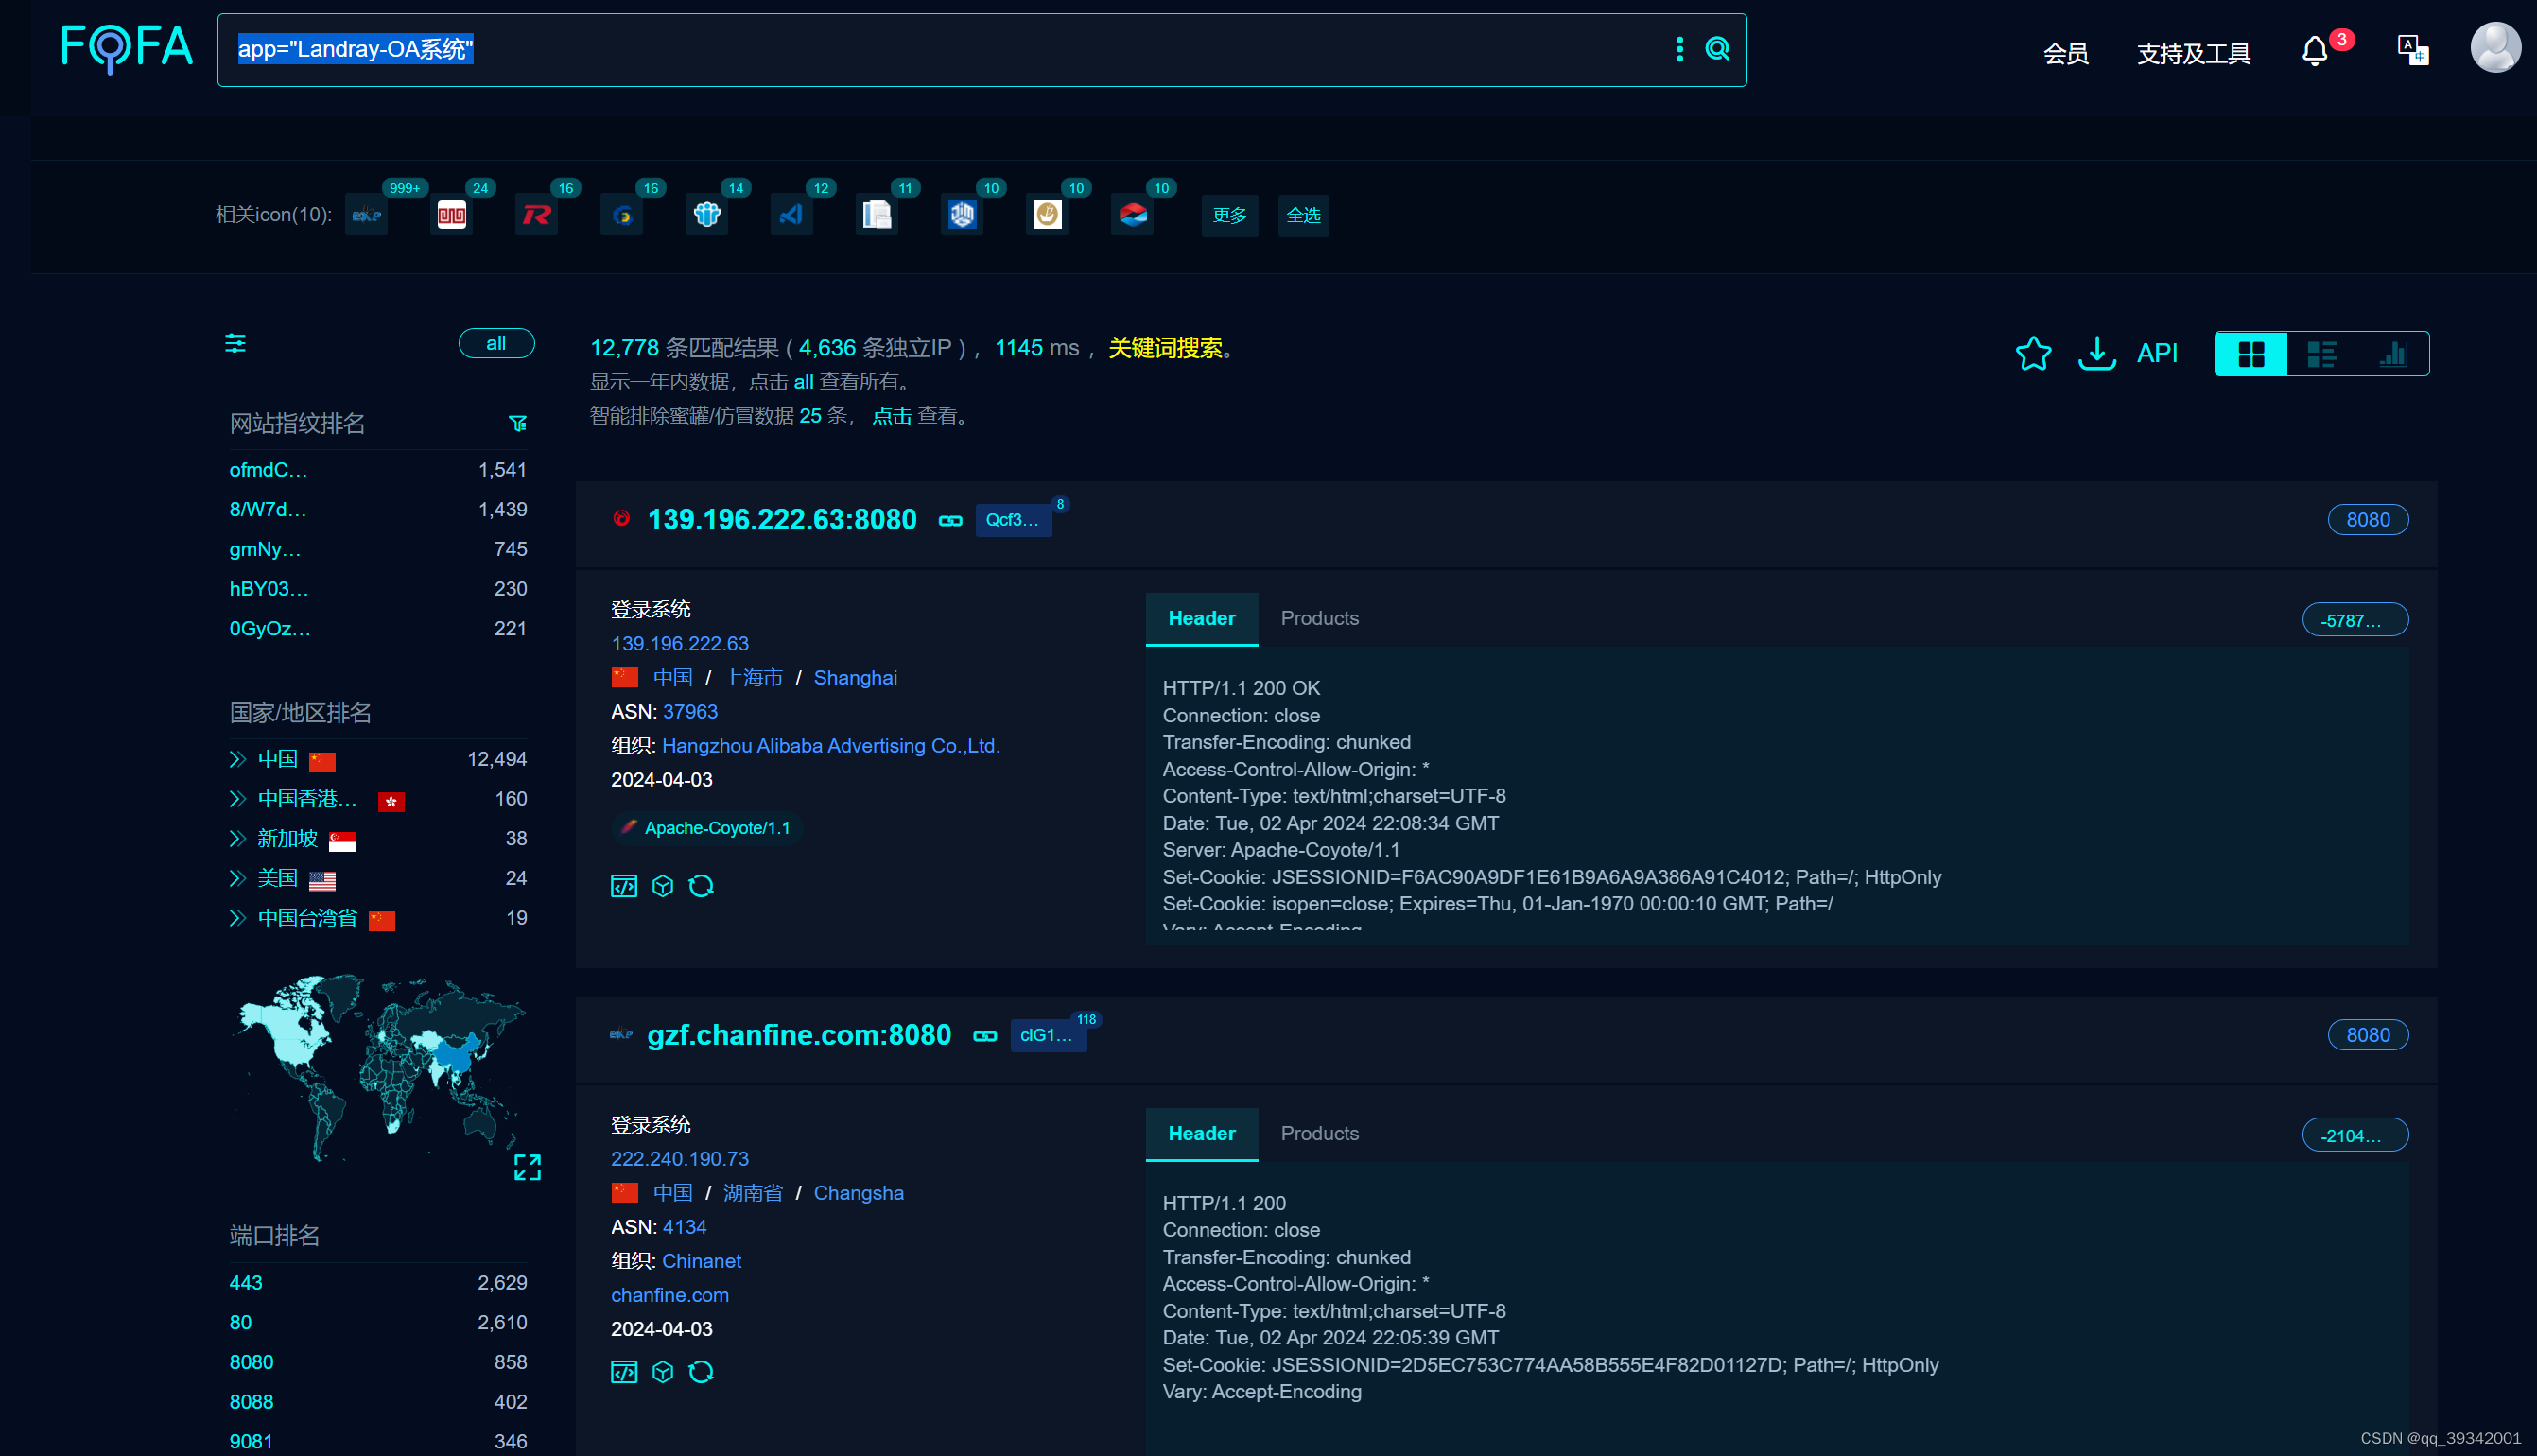Open the language translation icon in the top bar
Viewport: 2537px width, 1456px height.
2413,51
